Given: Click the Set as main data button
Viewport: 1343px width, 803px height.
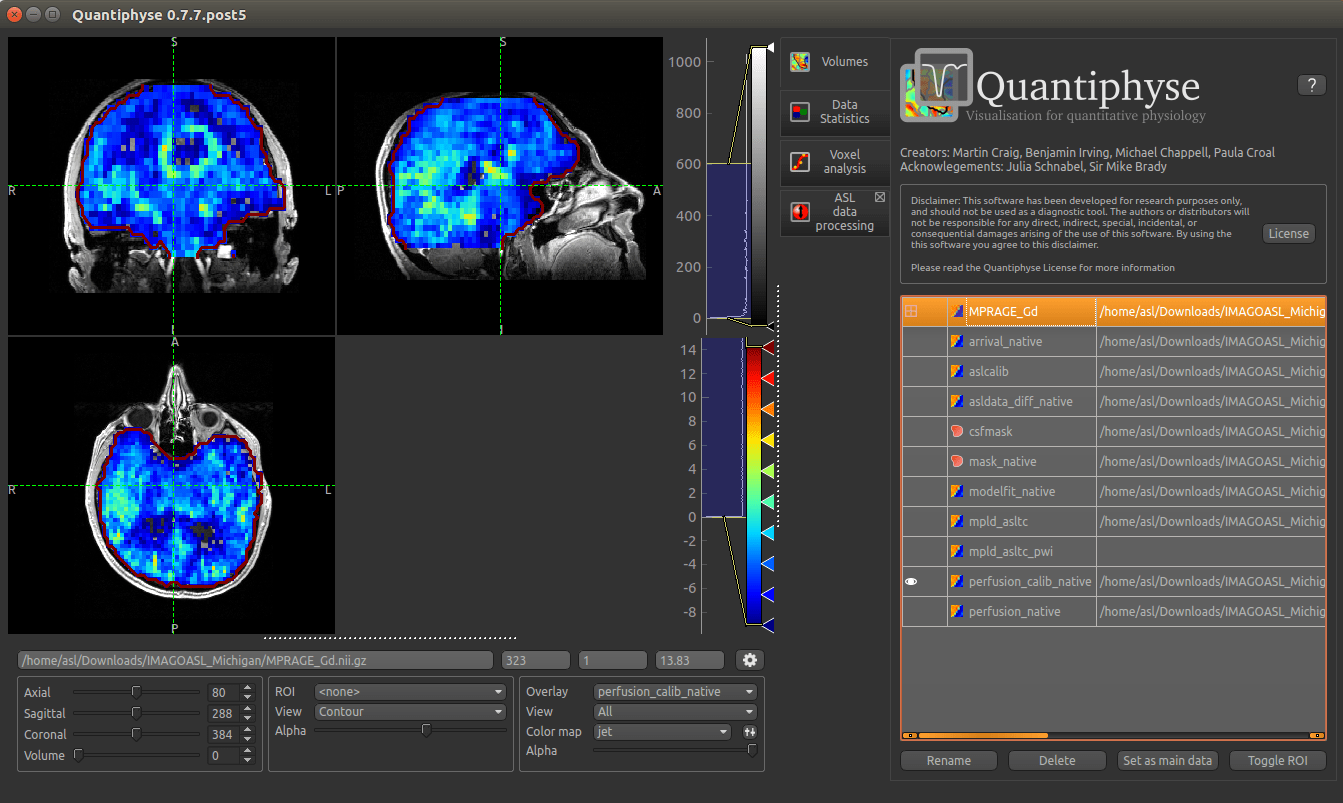Looking at the screenshot, I should coord(1167,760).
